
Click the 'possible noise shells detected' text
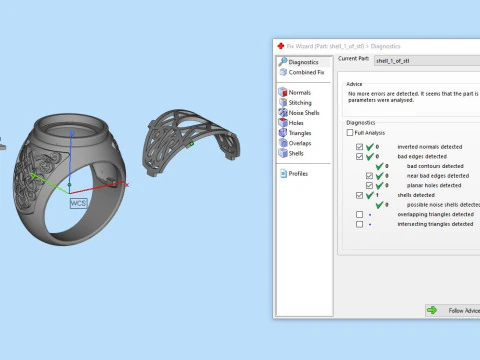(443, 205)
